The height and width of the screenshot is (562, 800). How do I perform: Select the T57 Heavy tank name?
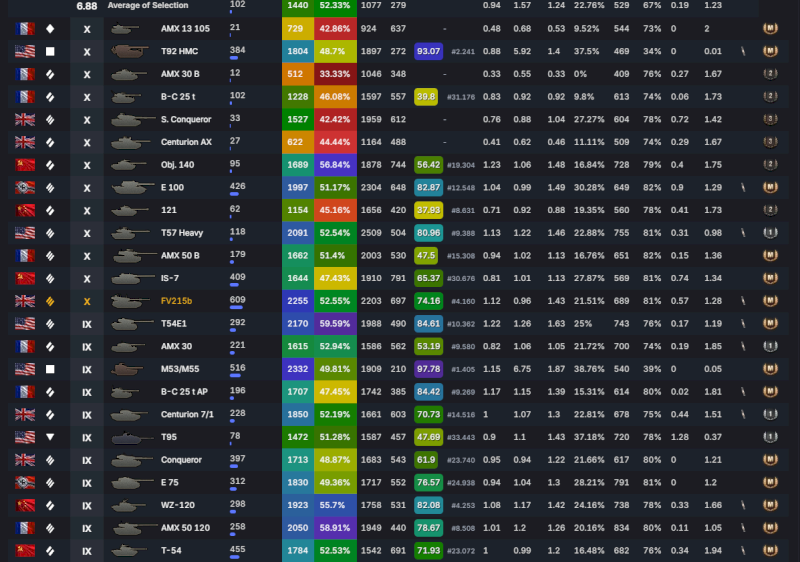pos(182,233)
